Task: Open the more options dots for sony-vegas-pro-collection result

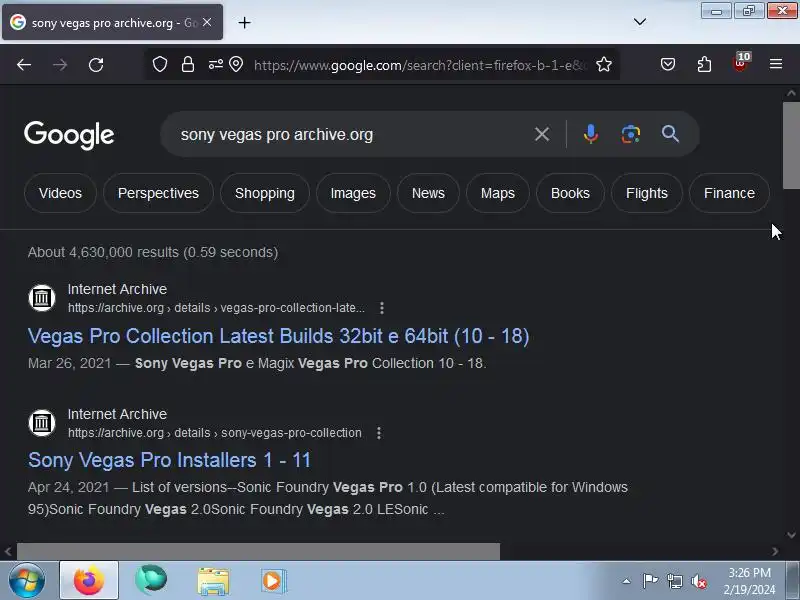Action: [x=379, y=433]
